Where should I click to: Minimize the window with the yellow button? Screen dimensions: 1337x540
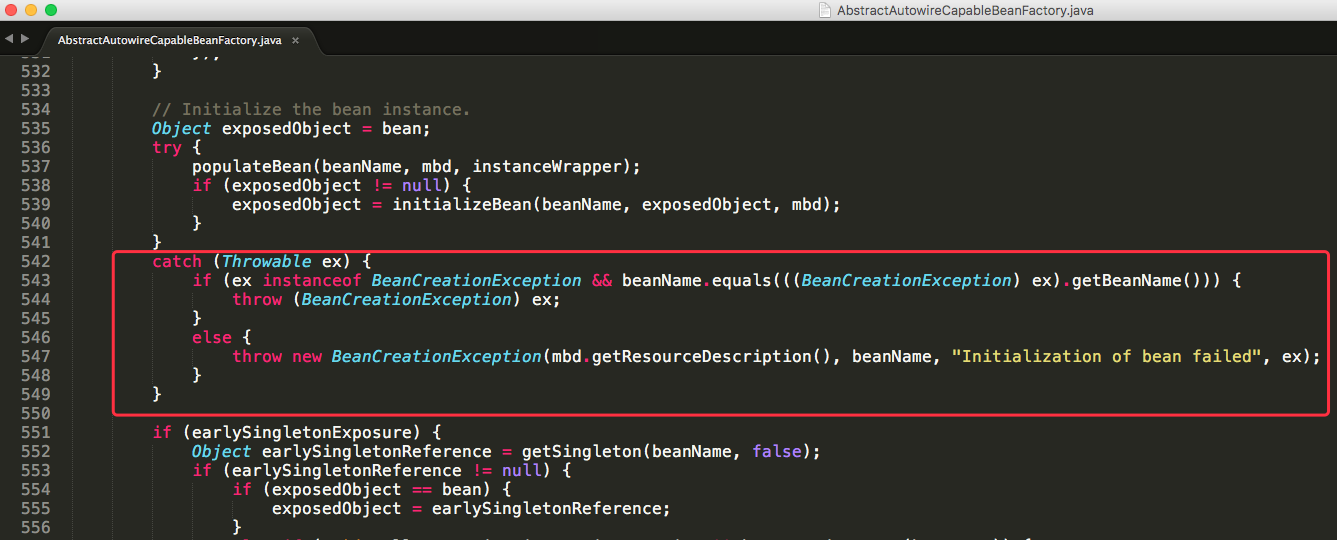31,10
